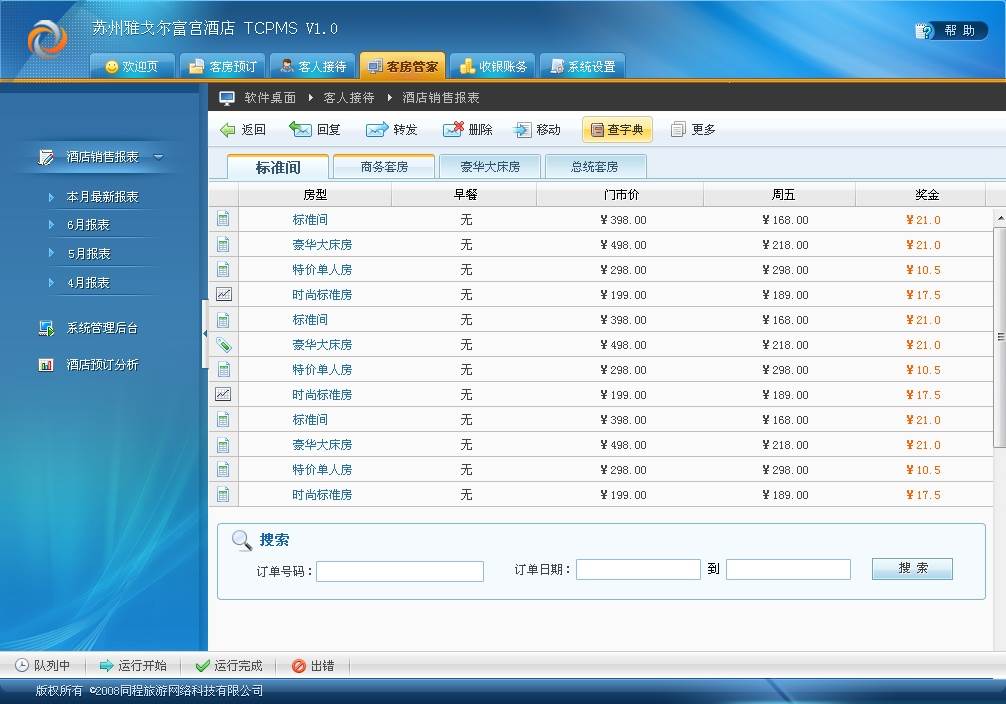Click the 软件桌面 monitor icon in breadcrumb
The image size is (1006, 704).
(226, 98)
